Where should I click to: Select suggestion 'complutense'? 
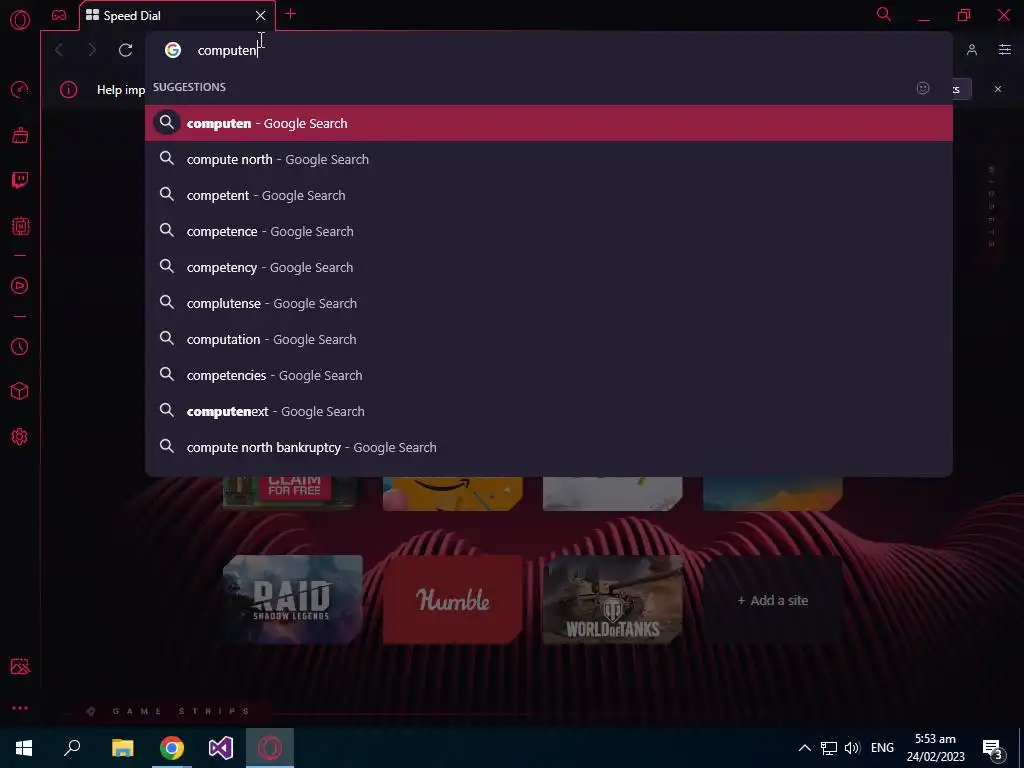(x=549, y=303)
